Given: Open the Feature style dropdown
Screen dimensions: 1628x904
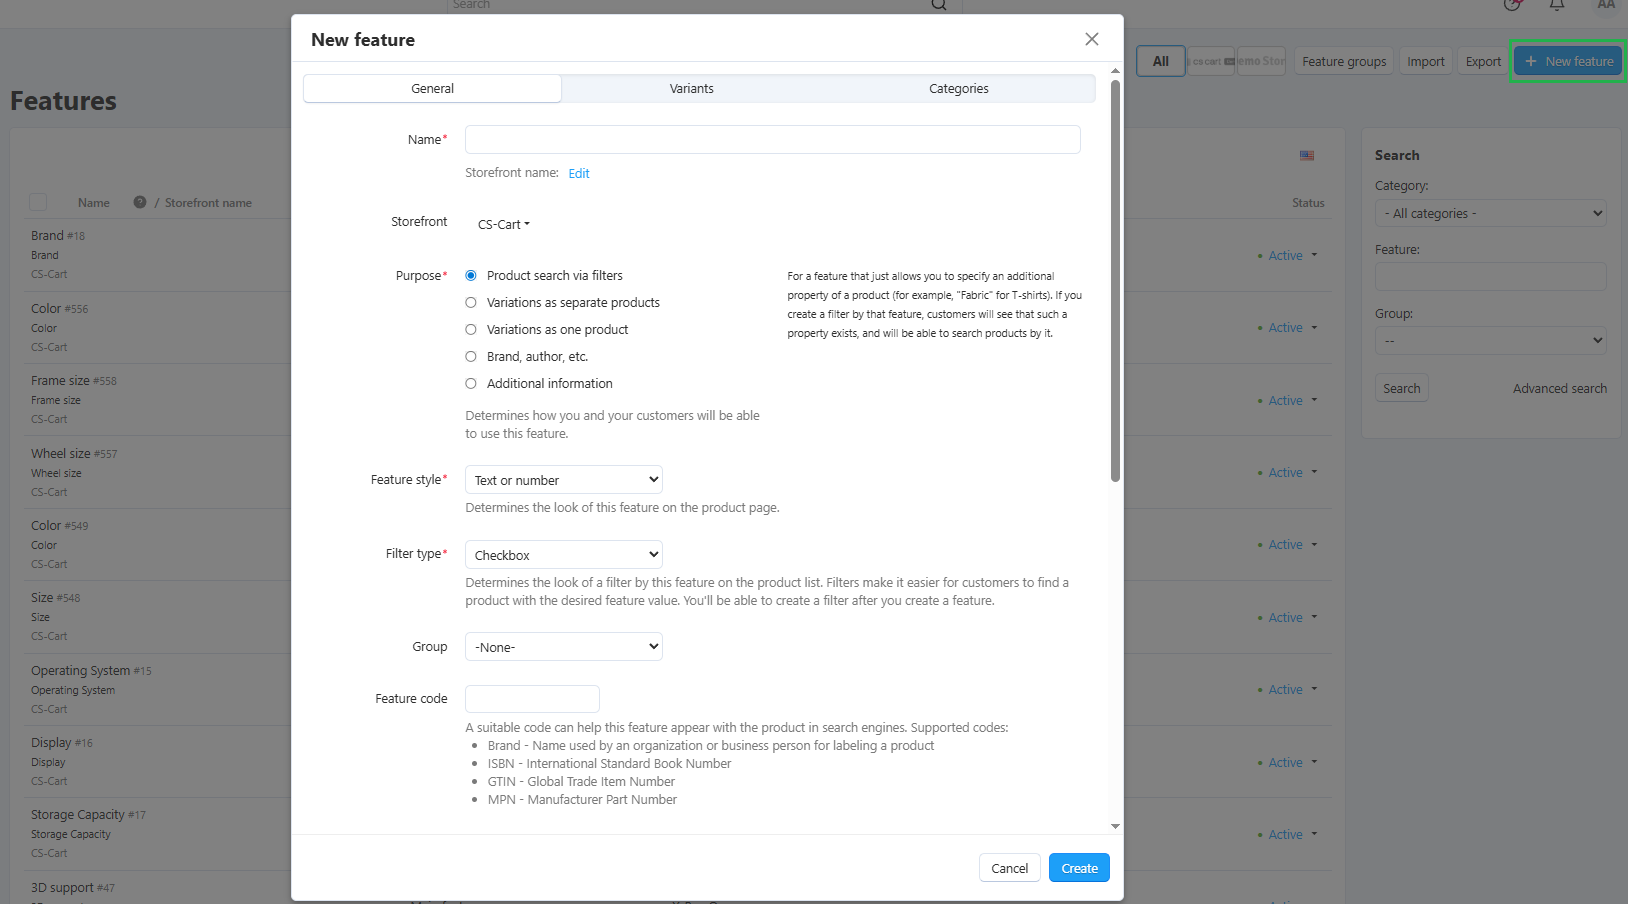Looking at the screenshot, I should point(564,480).
